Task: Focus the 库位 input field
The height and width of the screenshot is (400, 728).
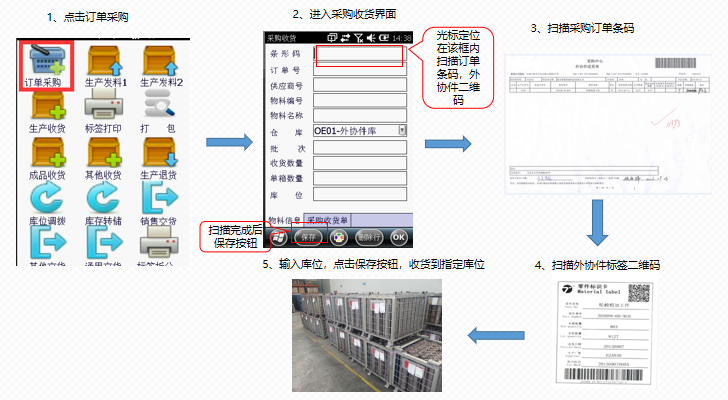Action: 360,194
